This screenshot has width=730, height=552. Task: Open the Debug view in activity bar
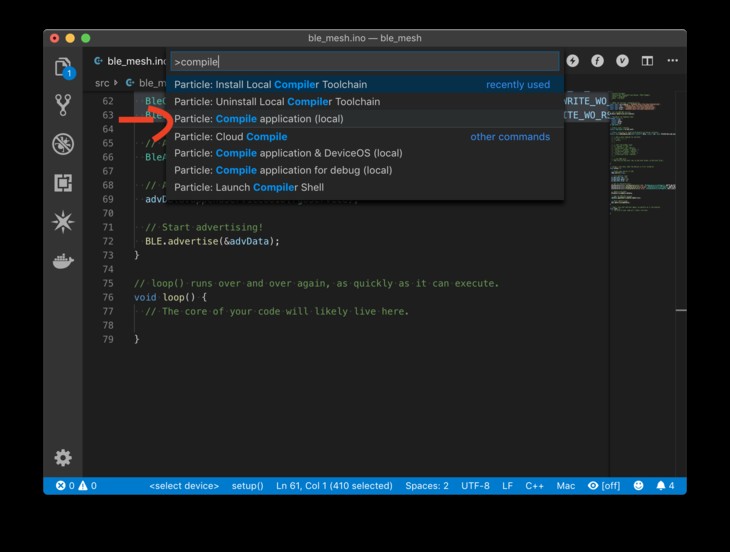pos(63,144)
